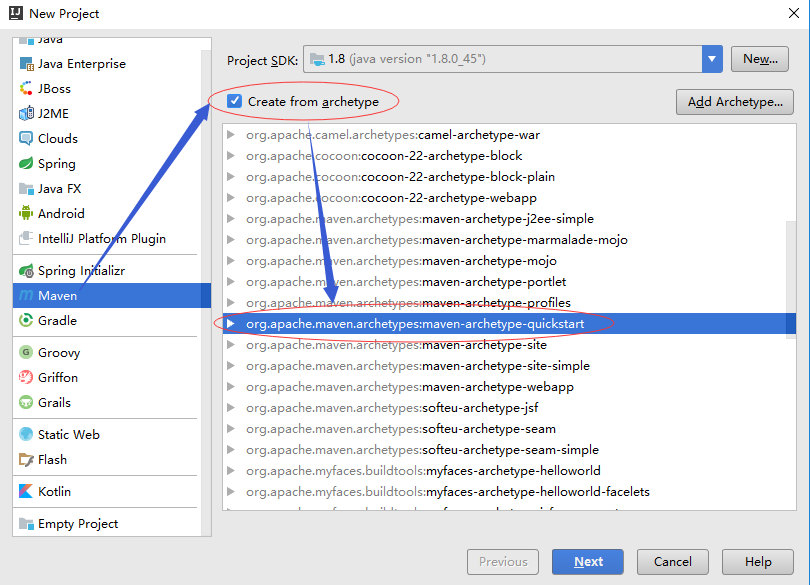Click the IntelliJ Platform Plugin icon
The height and width of the screenshot is (585, 810).
(26, 238)
